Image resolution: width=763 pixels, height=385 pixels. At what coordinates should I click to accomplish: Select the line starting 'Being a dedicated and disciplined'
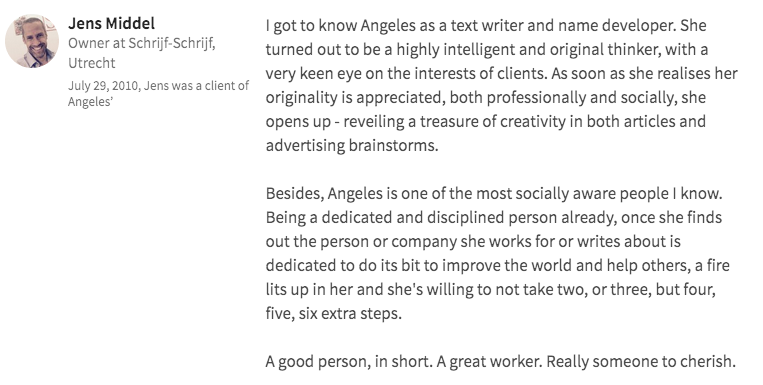[494, 218]
